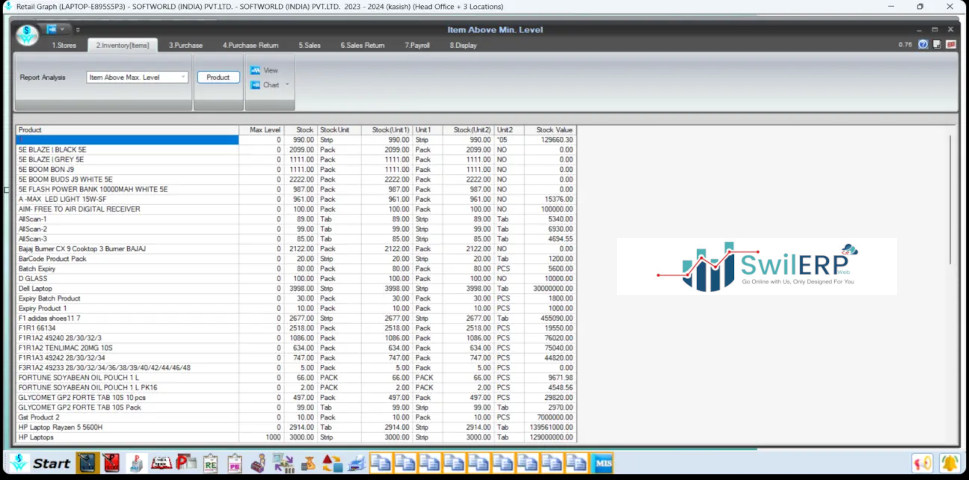Click the open ledger book icon
This screenshot has width=969, height=480.
click(x=161, y=463)
